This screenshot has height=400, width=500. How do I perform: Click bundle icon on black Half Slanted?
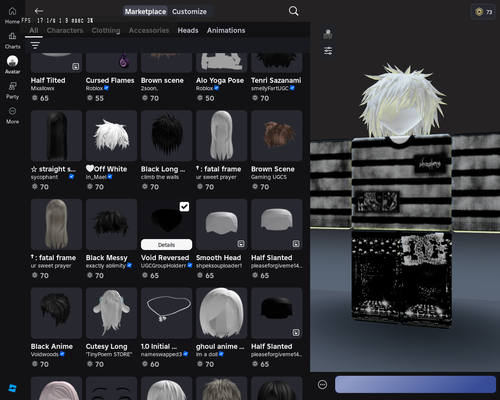pyautogui.click(x=296, y=332)
